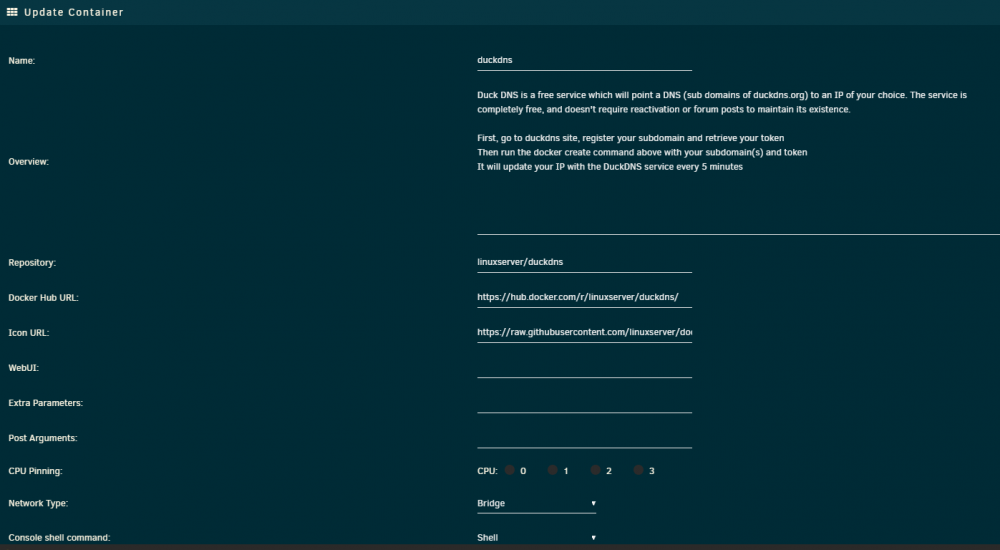Click the Icon URL: label
This screenshot has height=550, width=1000.
[x=29, y=333]
